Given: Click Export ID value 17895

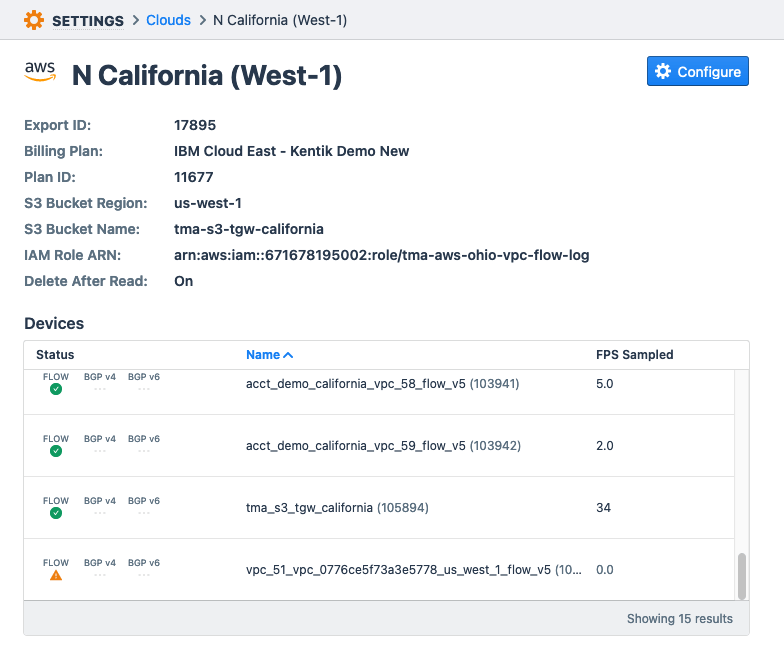Looking at the screenshot, I should click(x=195, y=125).
